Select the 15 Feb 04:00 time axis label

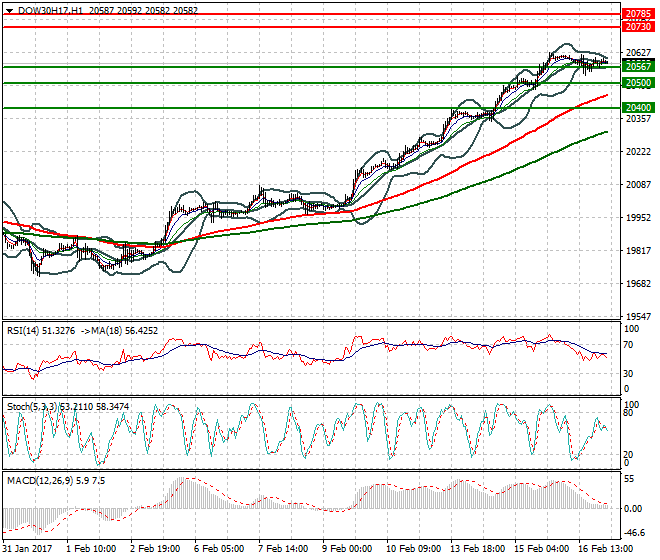click(541, 549)
